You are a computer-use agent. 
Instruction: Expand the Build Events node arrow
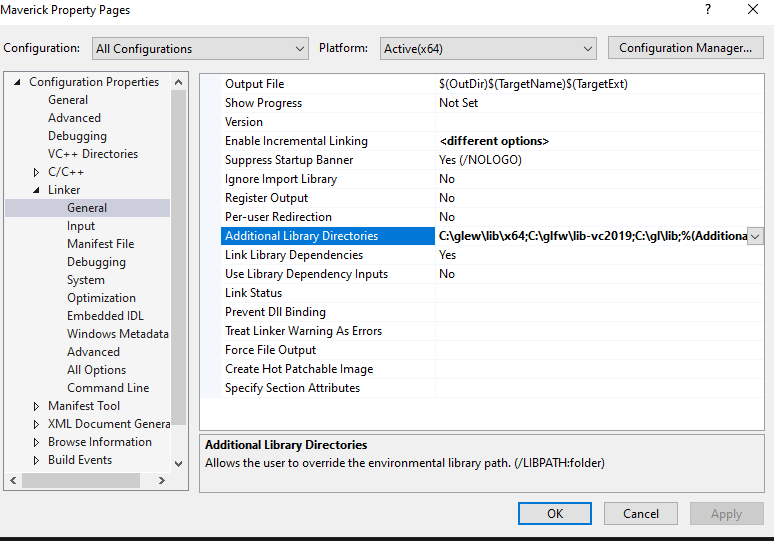(x=36, y=460)
